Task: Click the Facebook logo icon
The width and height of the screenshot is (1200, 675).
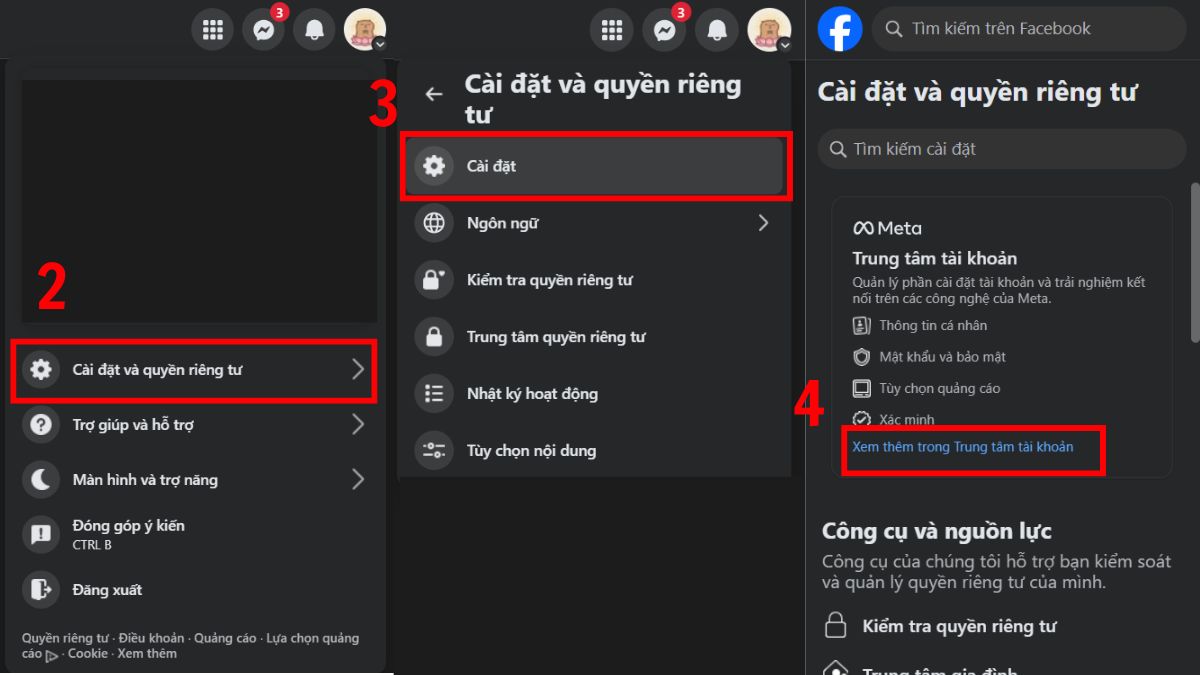Action: (840, 29)
